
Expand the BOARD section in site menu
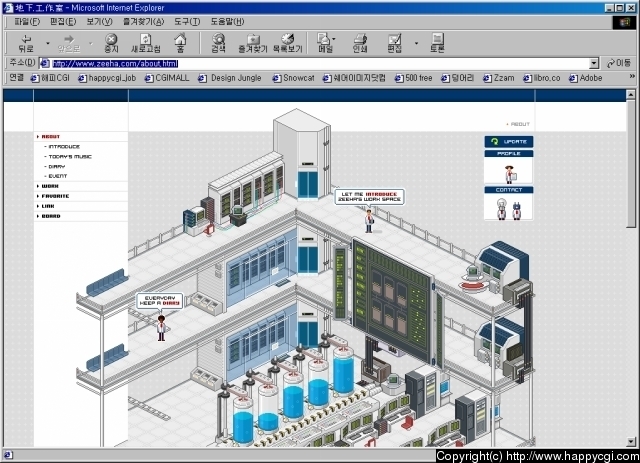[49, 216]
